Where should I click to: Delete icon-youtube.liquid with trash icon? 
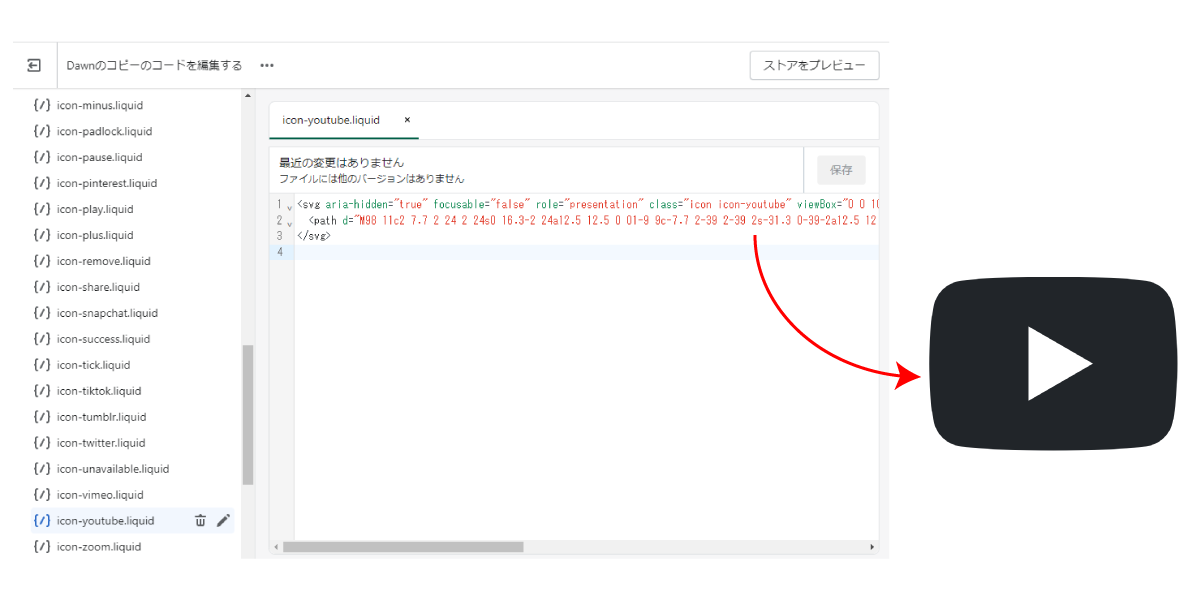(200, 520)
